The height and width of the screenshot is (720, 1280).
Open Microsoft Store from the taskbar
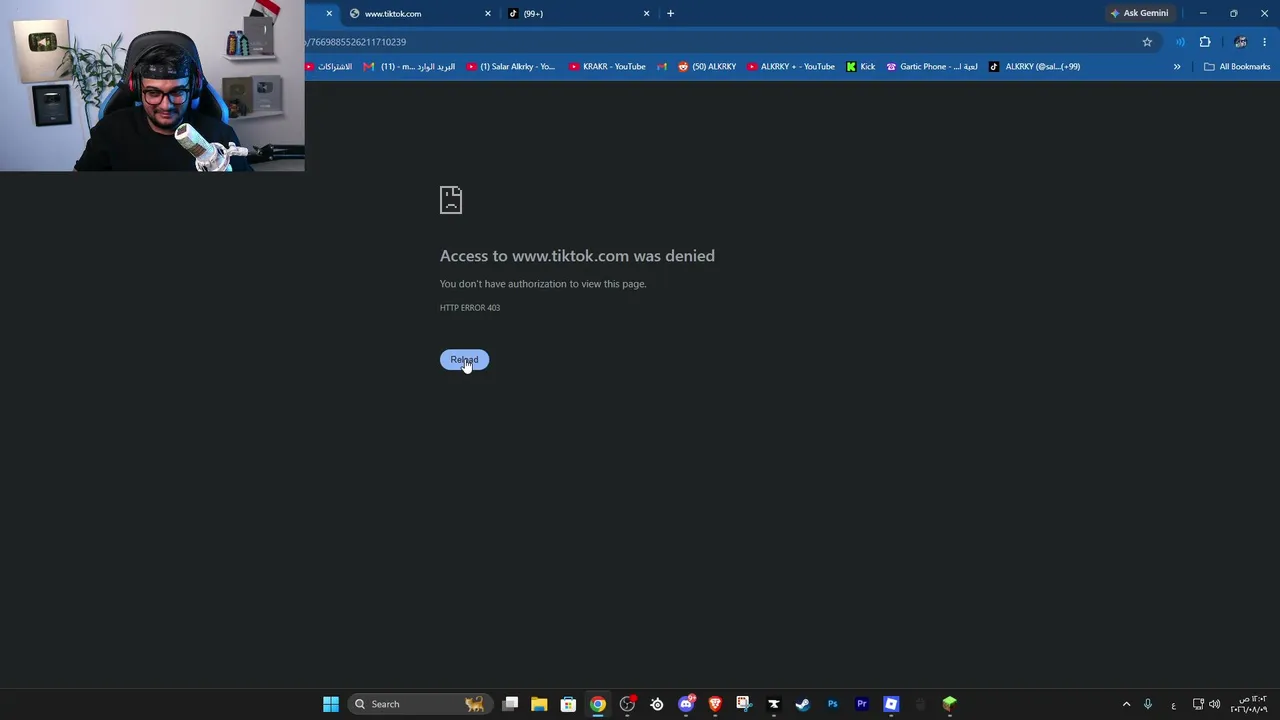pyautogui.click(x=568, y=704)
